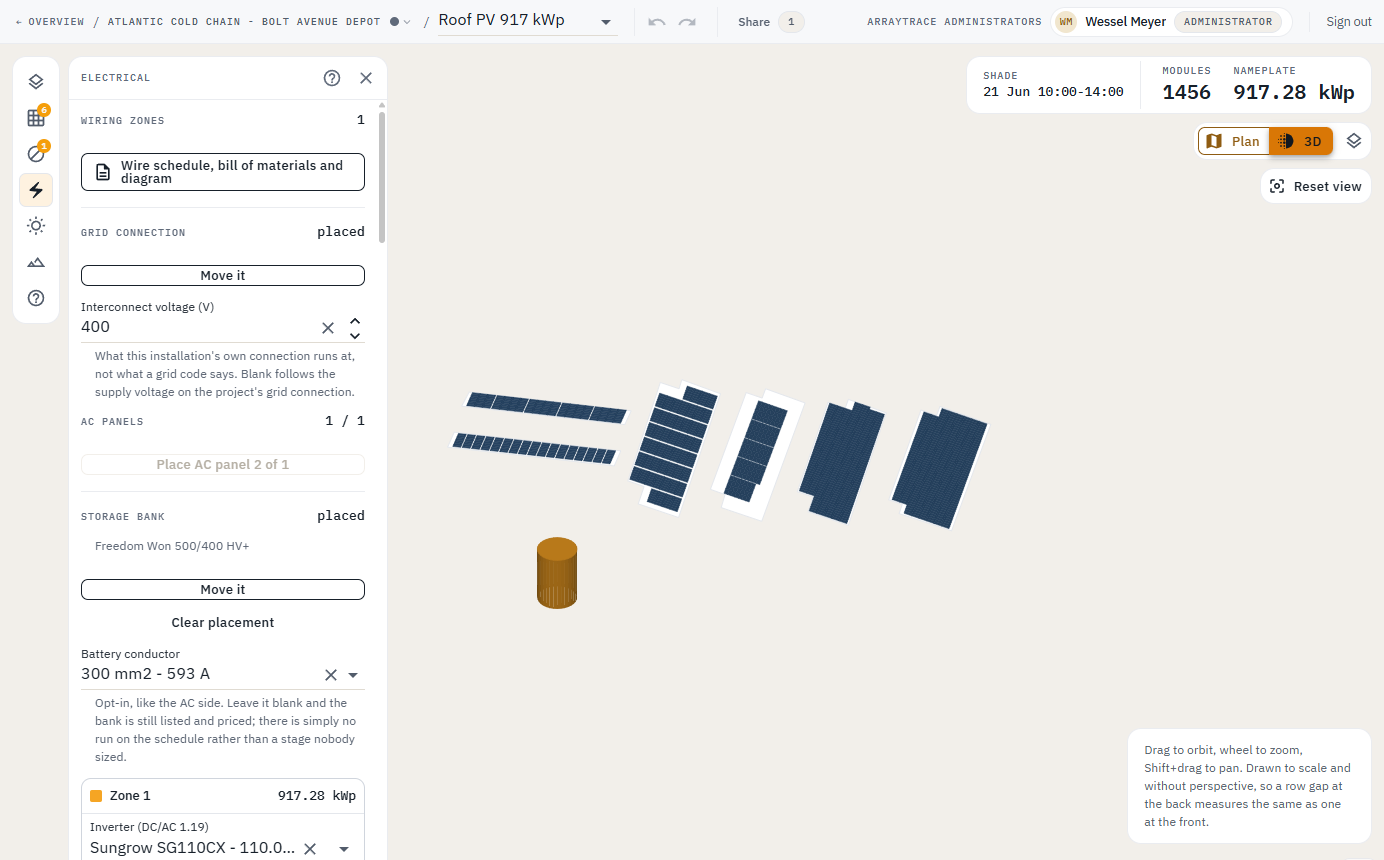1384x860 pixels.
Task: Clear the Interconnect voltage value
Action: click(x=328, y=327)
